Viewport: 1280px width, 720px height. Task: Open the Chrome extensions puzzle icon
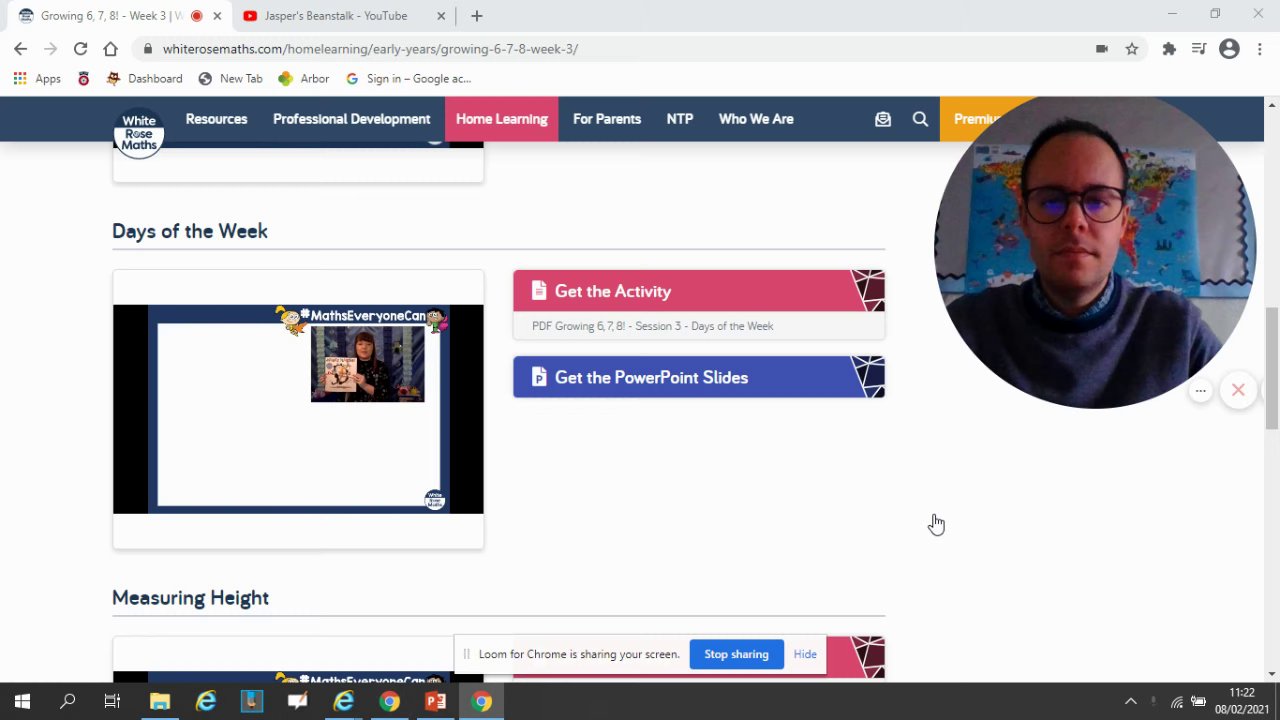(1169, 48)
